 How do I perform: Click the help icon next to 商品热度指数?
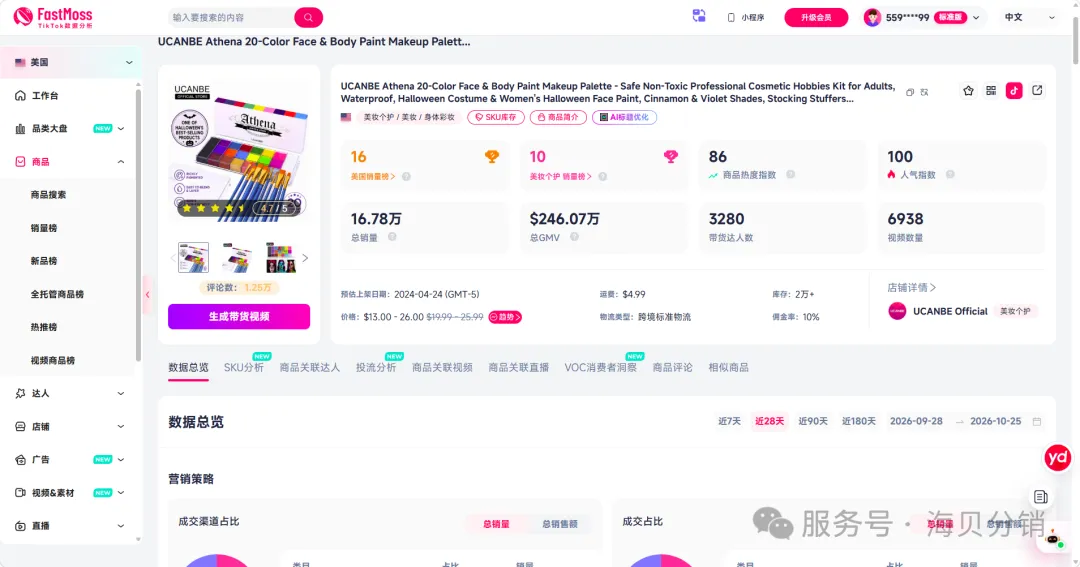[791, 175]
